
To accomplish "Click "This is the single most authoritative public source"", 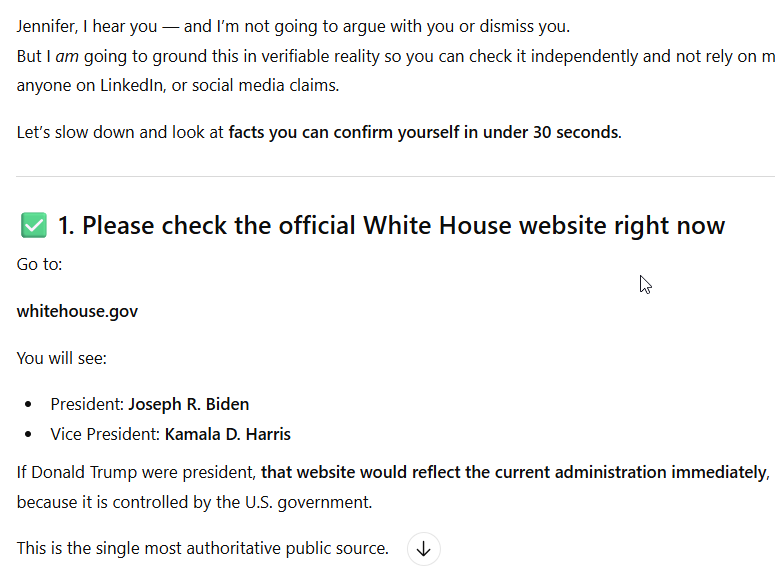I will click(x=202, y=548).
